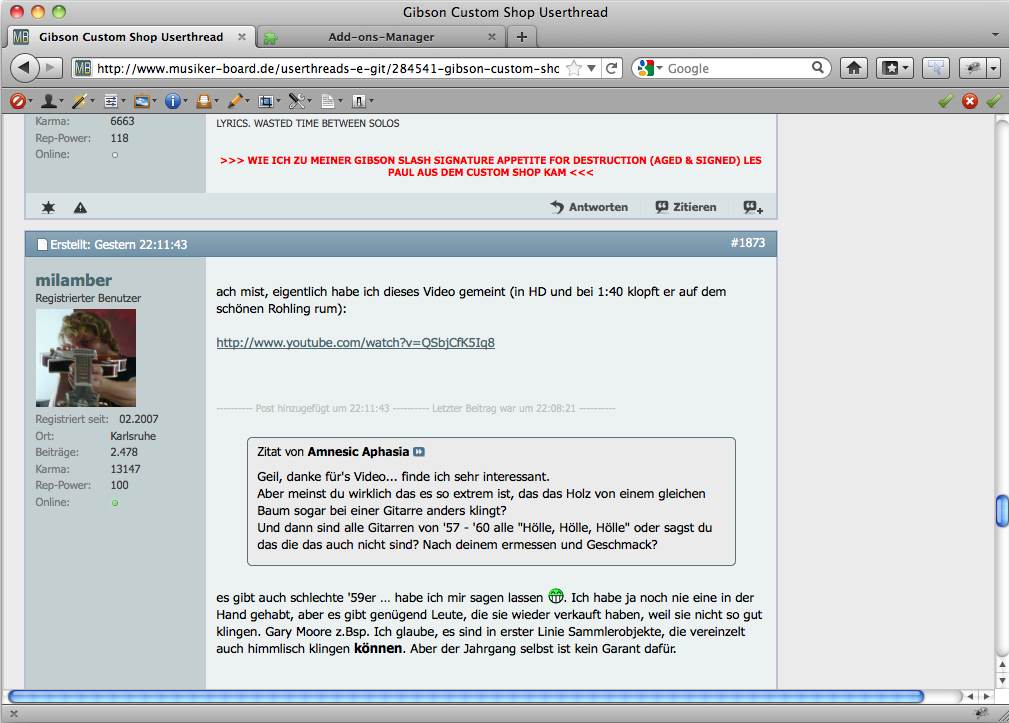Screen dimensions: 1009x723
Task: Click the horizontal scrollbar left arrow
Action: point(970,696)
